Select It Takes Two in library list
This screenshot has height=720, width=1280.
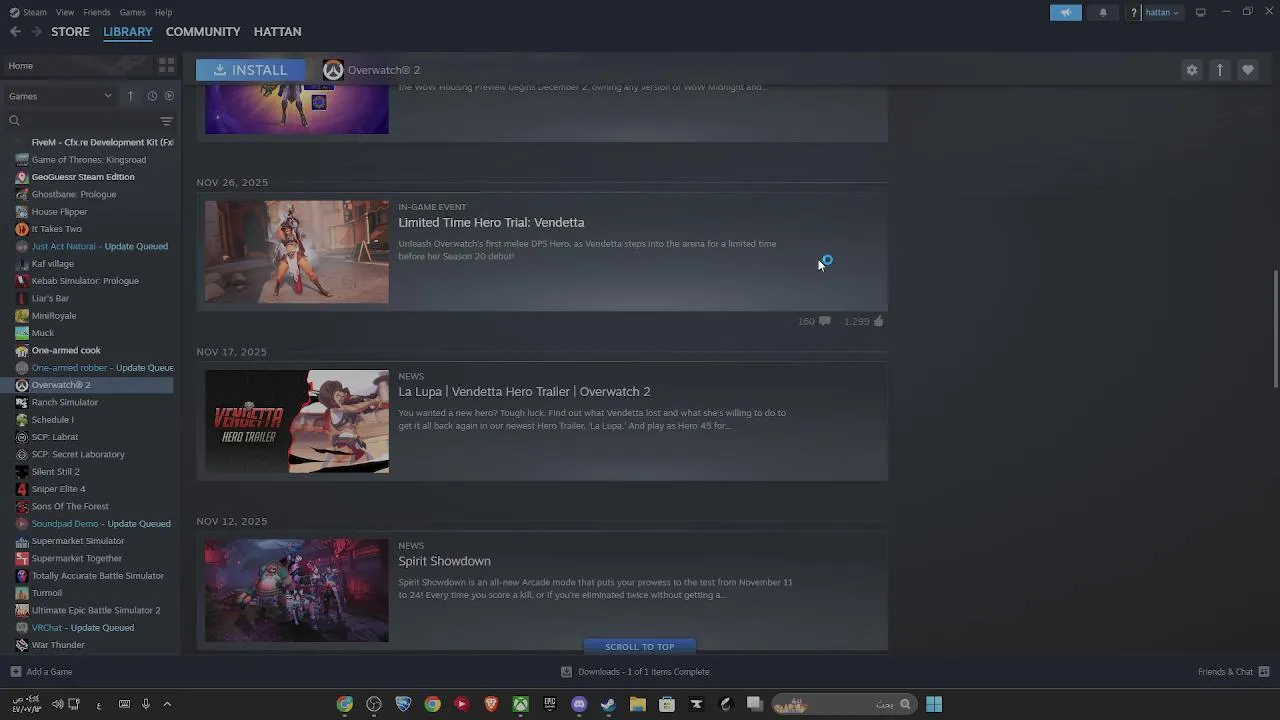coord(56,229)
